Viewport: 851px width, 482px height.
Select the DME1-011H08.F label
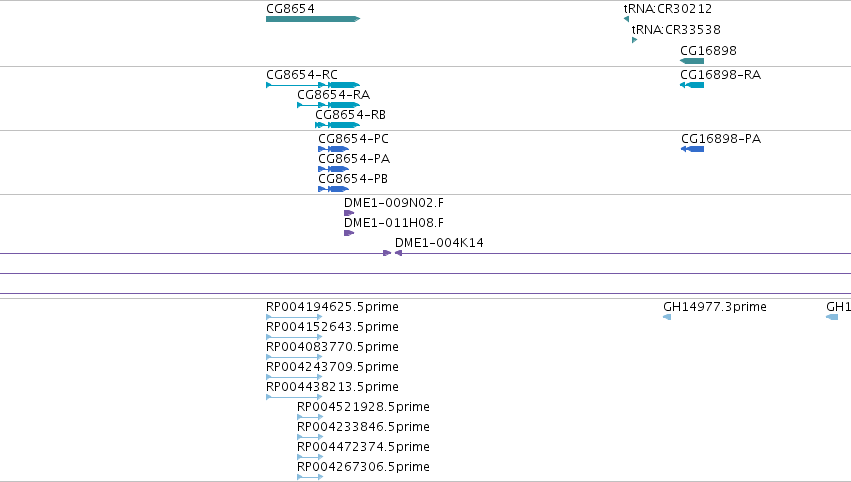393,223
